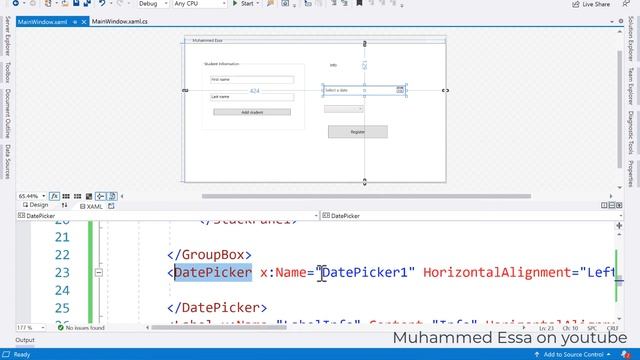This screenshot has width=640, height=360.
Task: Click the CRLF line ending indicator
Action: coord(613,328)
